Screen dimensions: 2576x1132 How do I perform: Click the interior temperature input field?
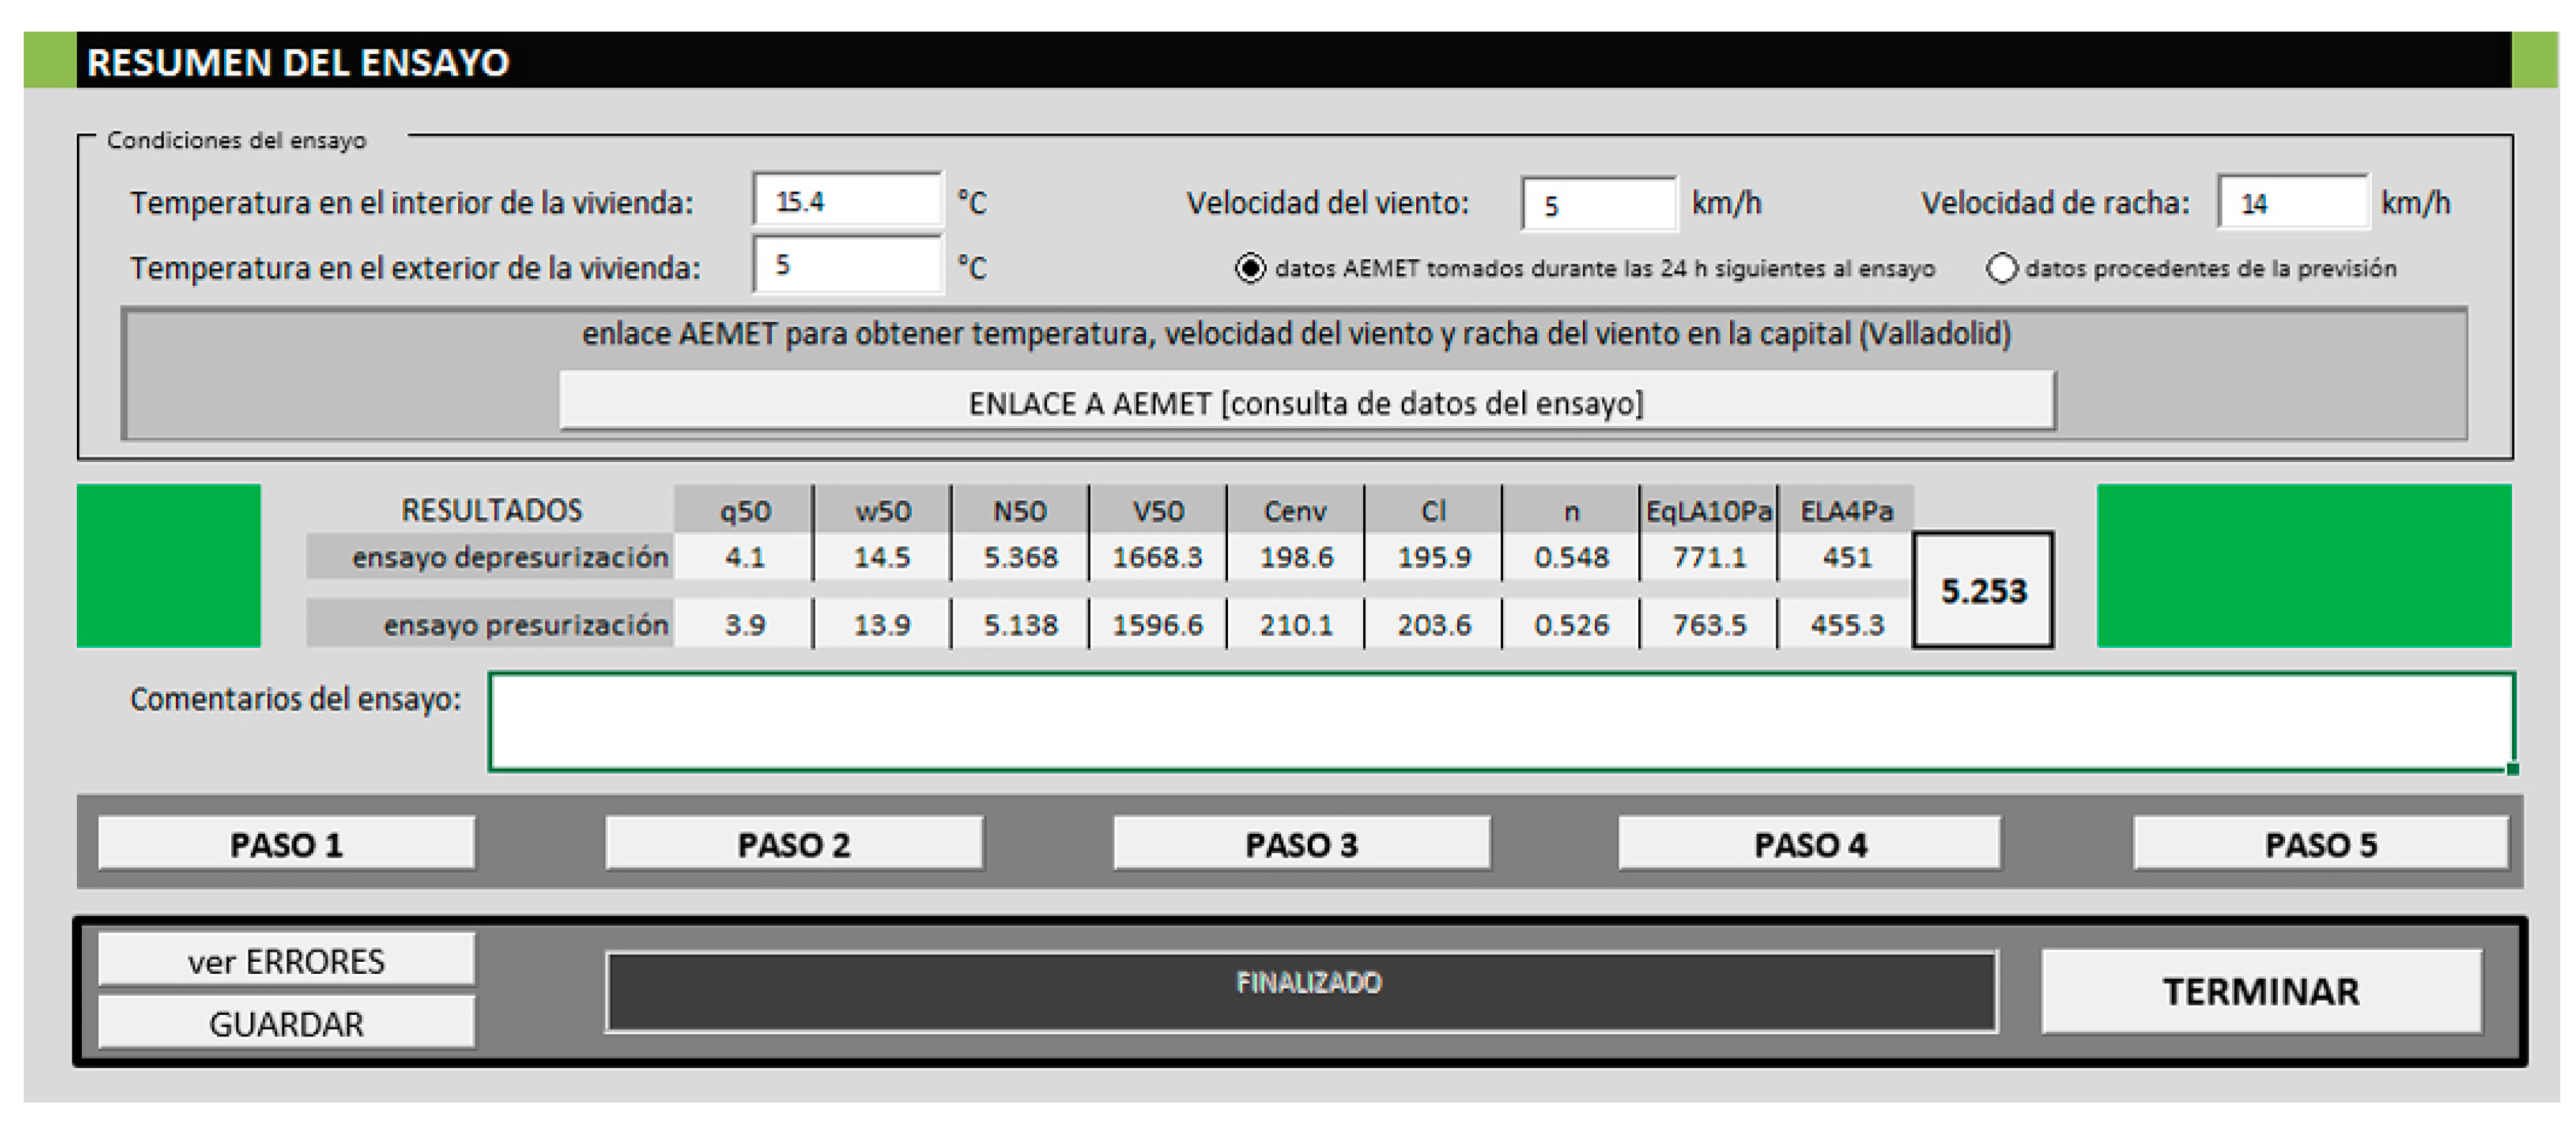[x=847, y=201]
